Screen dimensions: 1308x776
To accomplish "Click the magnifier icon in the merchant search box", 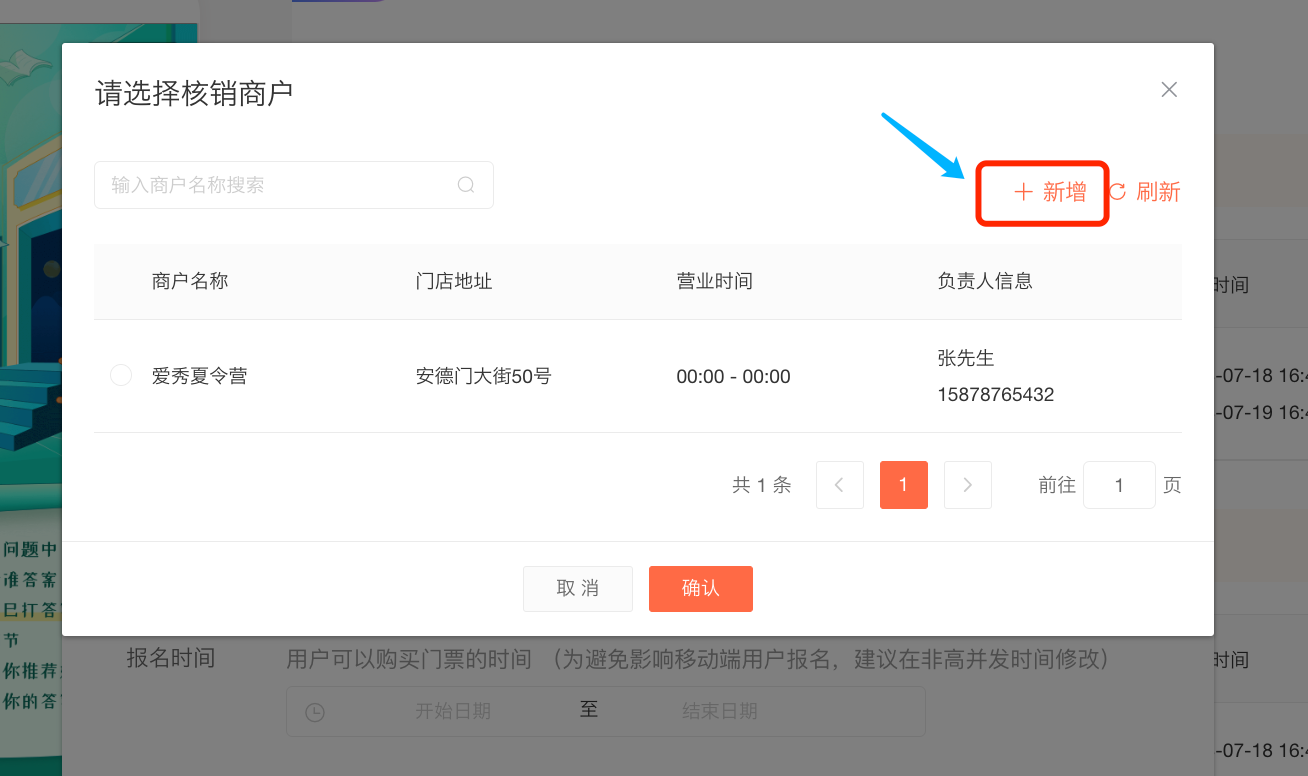I will coord(466,185).
